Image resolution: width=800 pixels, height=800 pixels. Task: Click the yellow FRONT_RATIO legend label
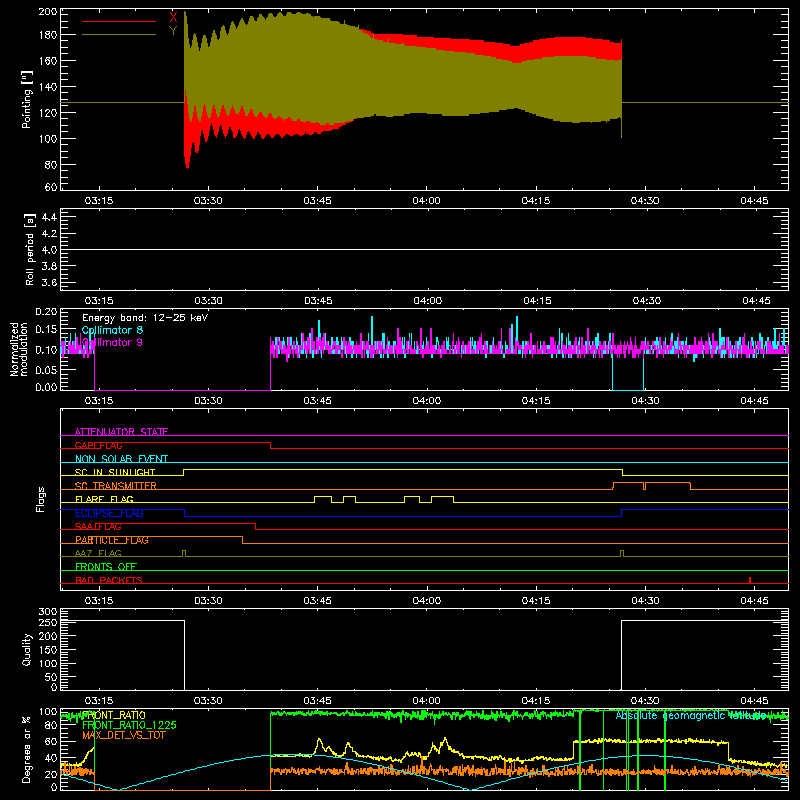point(113,715)
